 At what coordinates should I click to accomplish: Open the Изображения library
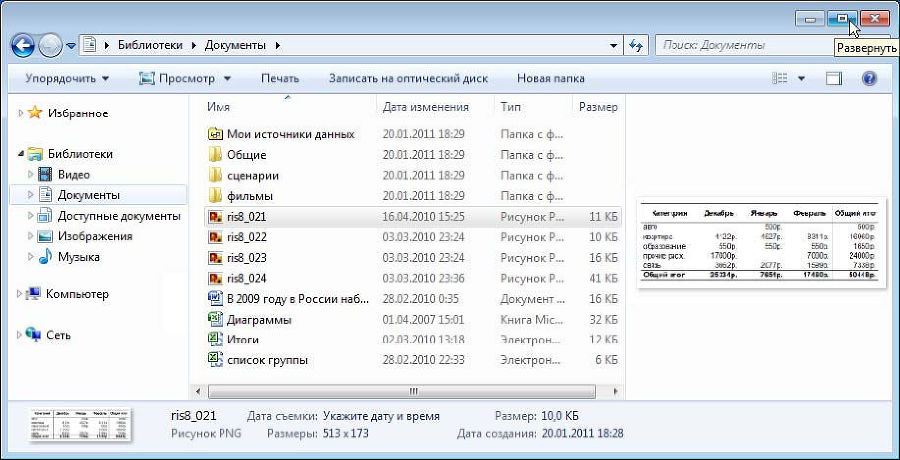[95, 236]
